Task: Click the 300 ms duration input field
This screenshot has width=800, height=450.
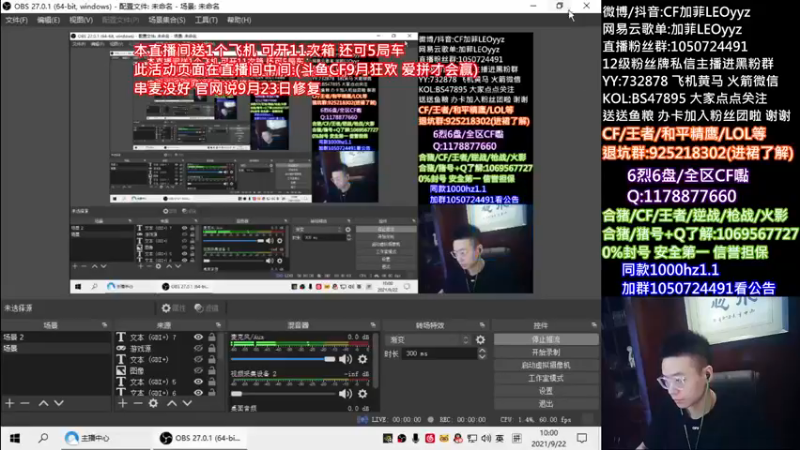Action: (439, 354)
